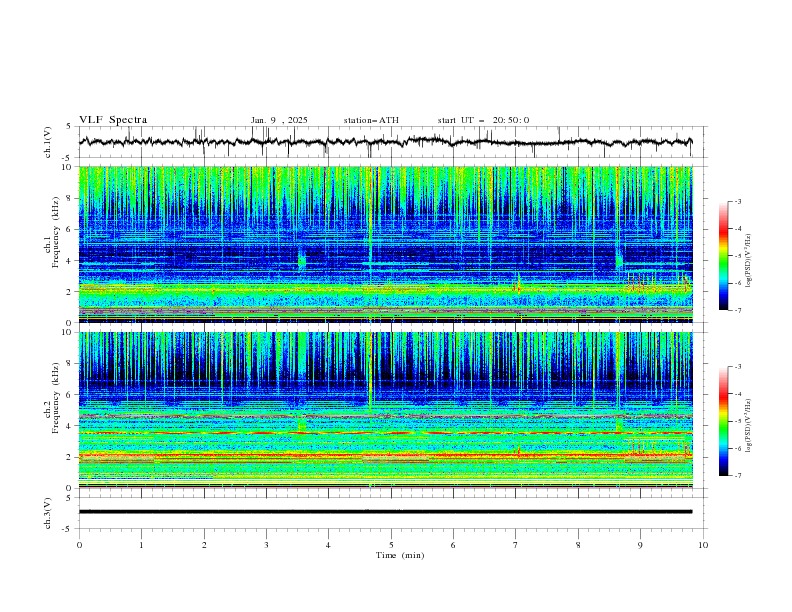Click the "-7" label on ch.2 colorbar

click(x=738, y=475)
